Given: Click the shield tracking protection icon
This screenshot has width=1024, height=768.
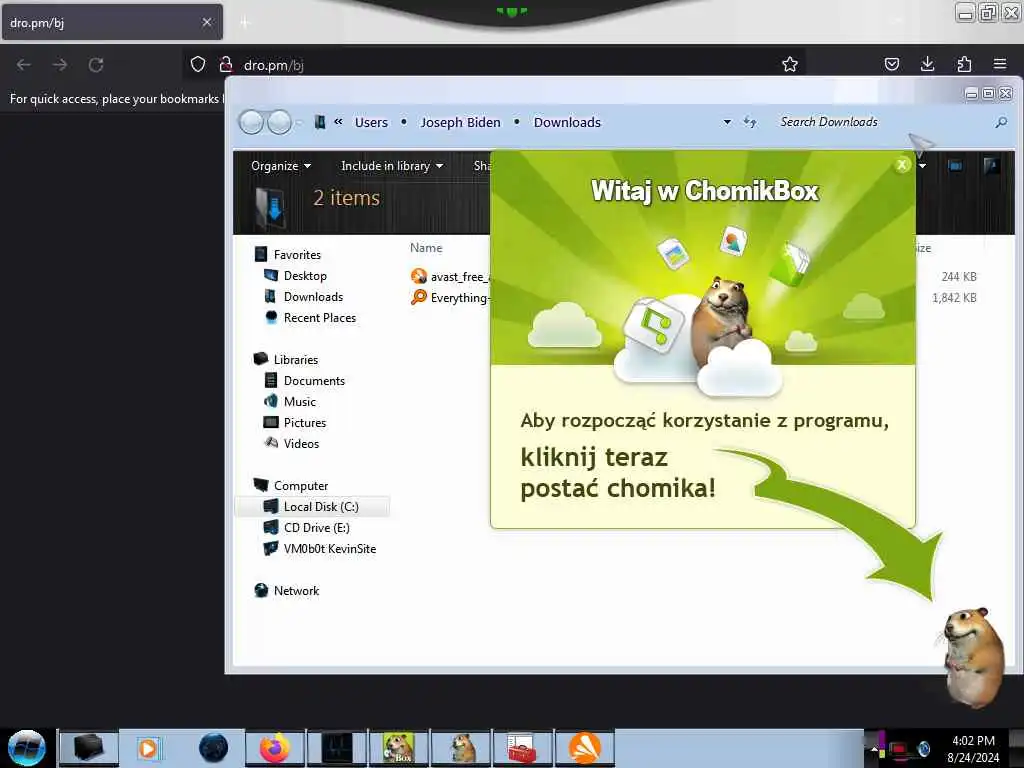Looking at the screenshot, I should point(198,64).
